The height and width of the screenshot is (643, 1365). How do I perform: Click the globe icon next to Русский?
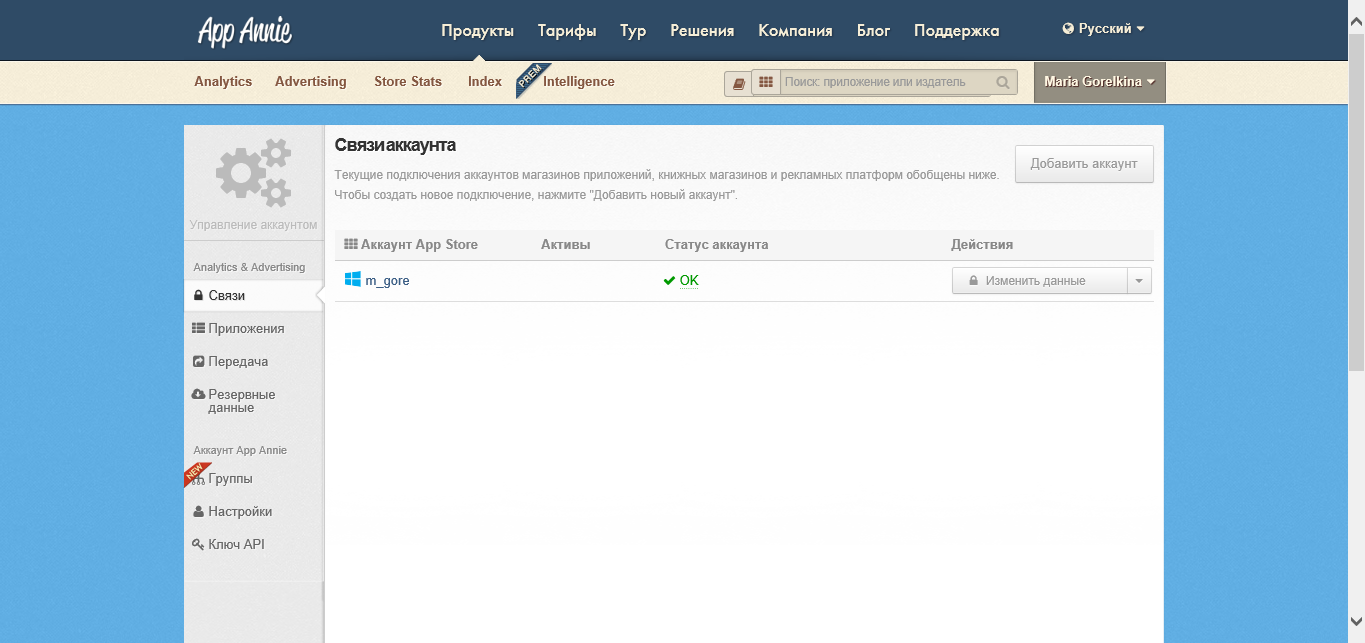click(1068, 29)
